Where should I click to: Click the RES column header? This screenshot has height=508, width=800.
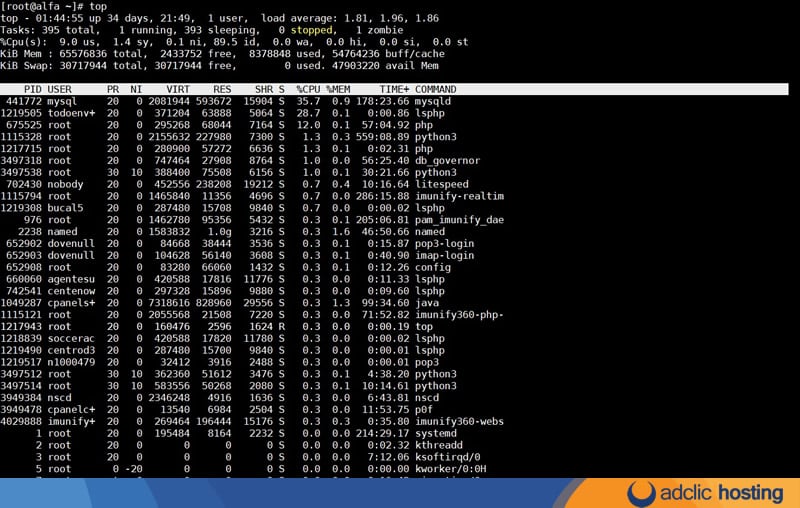pyautogui.click(x=222, y=89)
